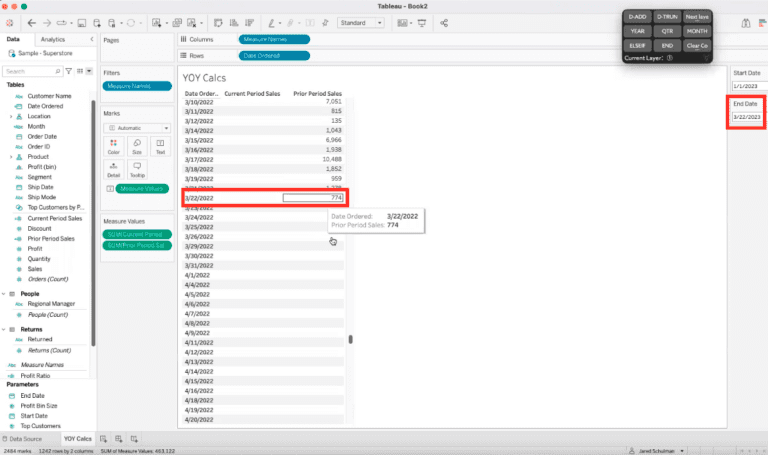Viewport: 768px width, 455px height.
Task: Click the Tooltip mark card button
Action: coord(137,169)
